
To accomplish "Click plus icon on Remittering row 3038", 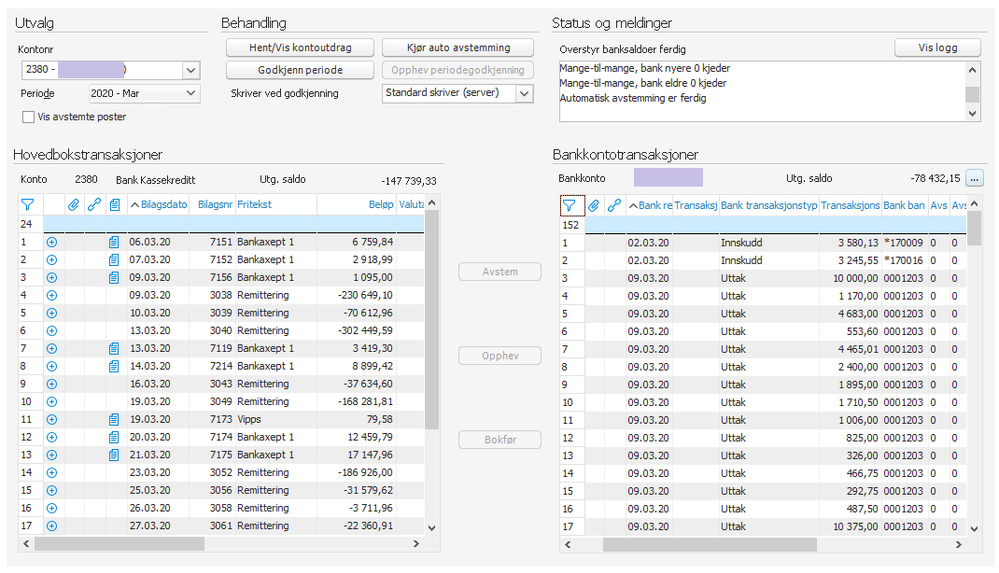I will pyautogui.click(x=52, y=295).
